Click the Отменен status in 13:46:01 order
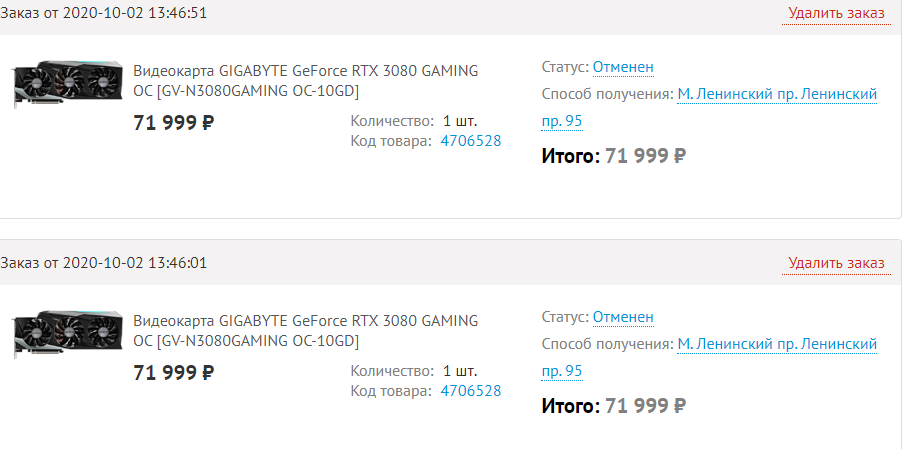Image resolution: width=903 pixels, height=449 pixels. pyautogui.click(x=623, y=317)
